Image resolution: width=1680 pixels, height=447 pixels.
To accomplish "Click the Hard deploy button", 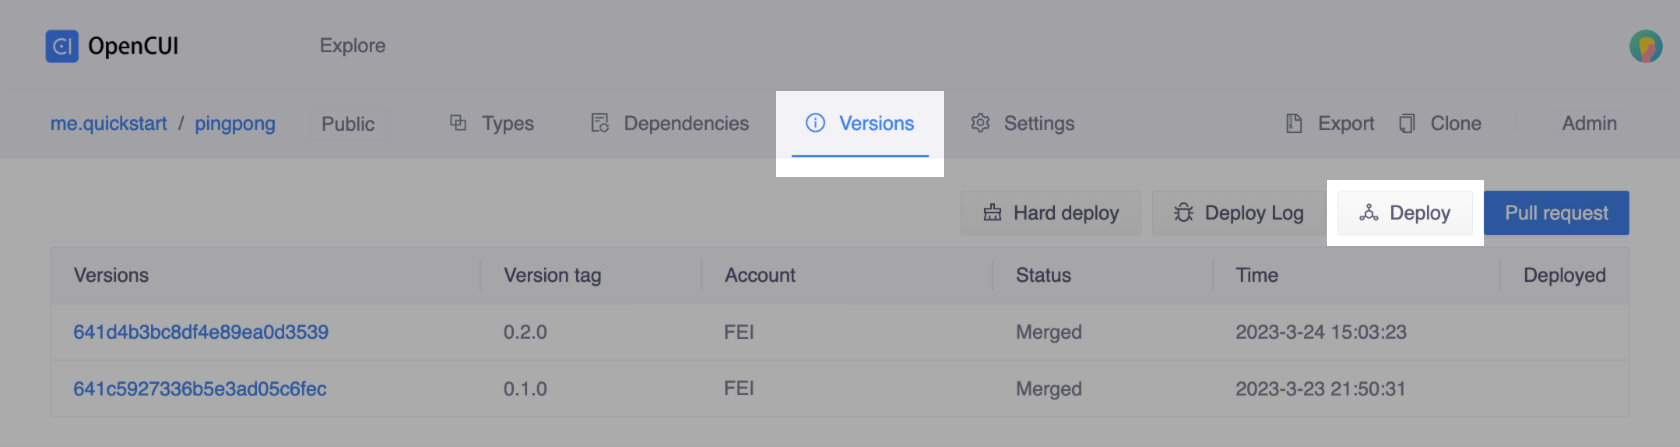I will (x=1050, y=213).
